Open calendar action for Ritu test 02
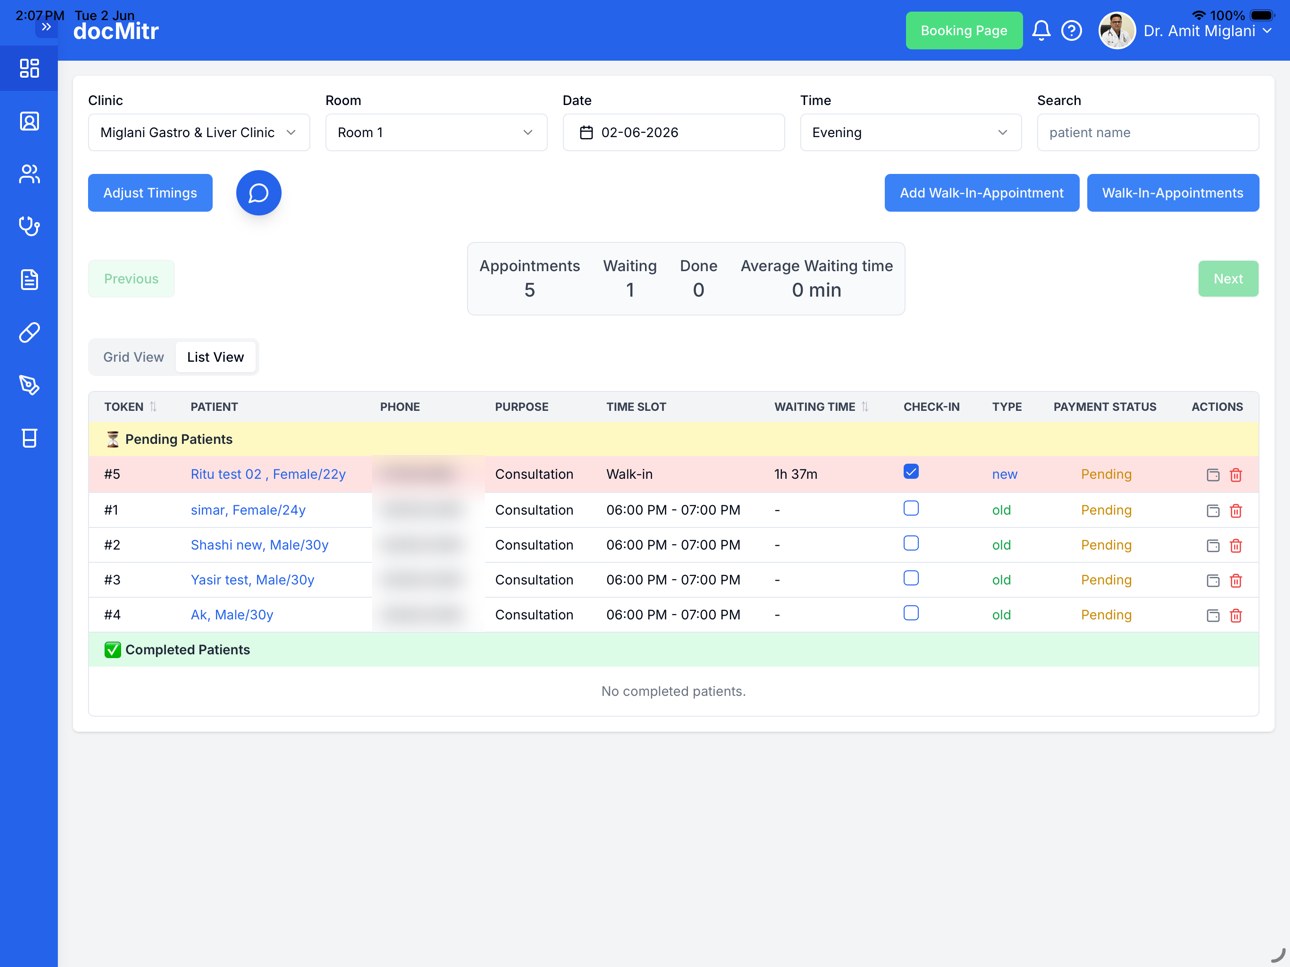 (1213, 475)
